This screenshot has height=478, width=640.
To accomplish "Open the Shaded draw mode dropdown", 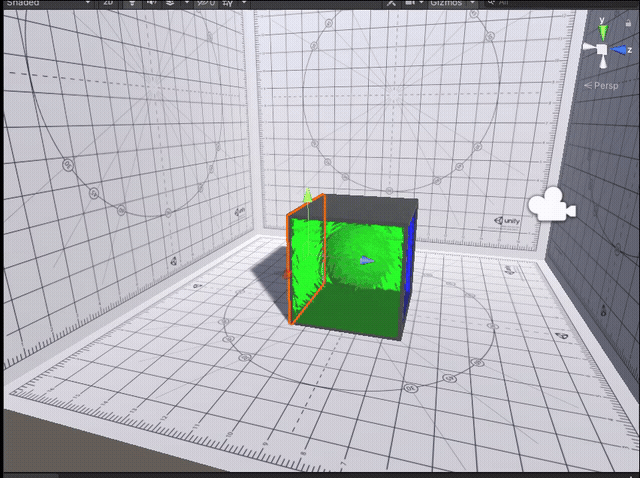I will 48,3.
